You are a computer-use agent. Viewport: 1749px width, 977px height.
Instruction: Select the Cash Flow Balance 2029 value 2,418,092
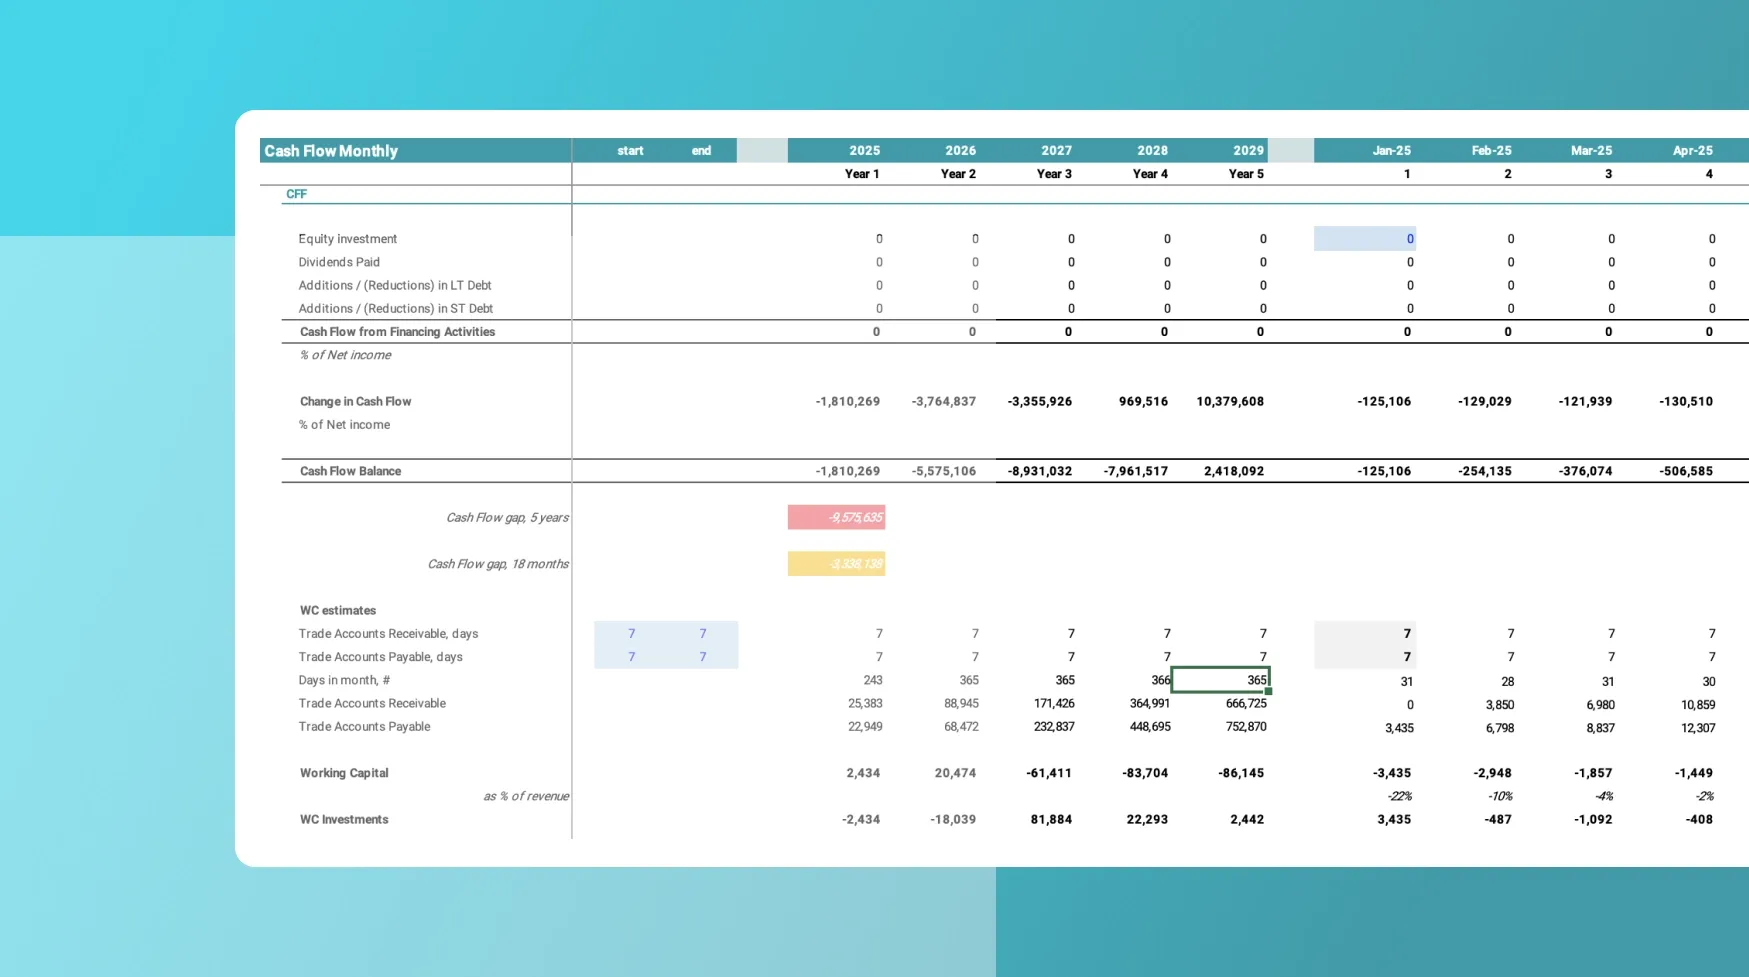tap(1233, 471)
